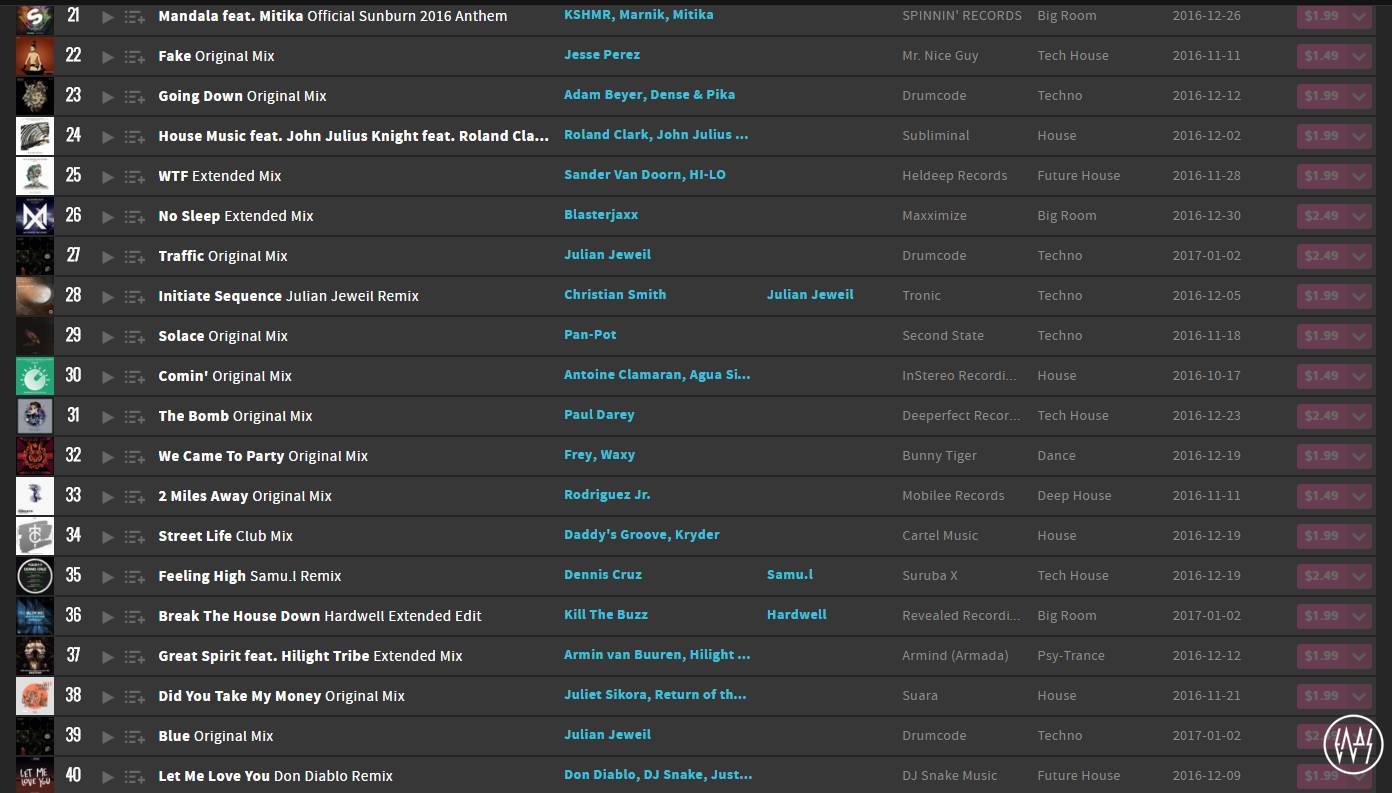This screenshot has width=1392, height=793.
Task: Play Solace Original Mix
Action: coord(108,337)
